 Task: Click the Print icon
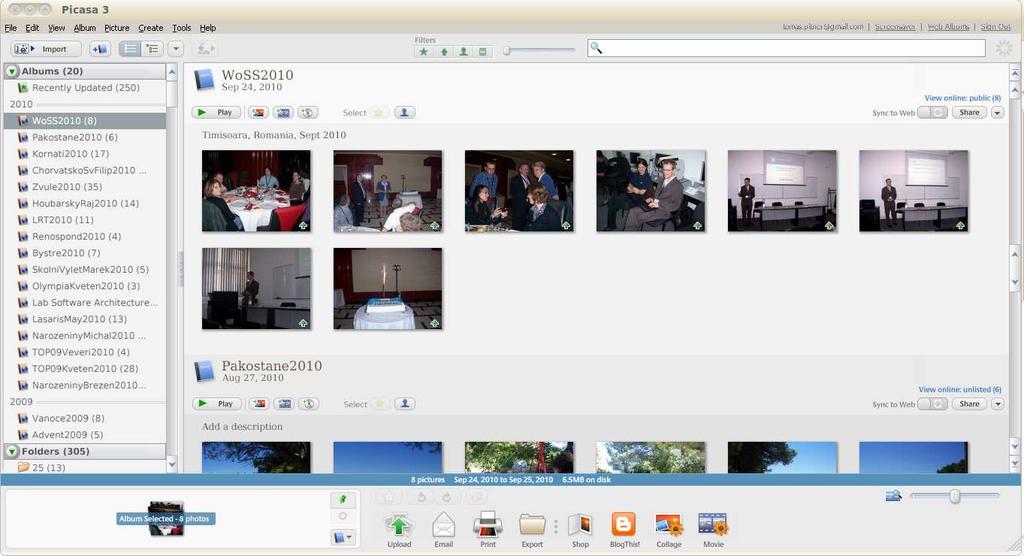point(488,526)
